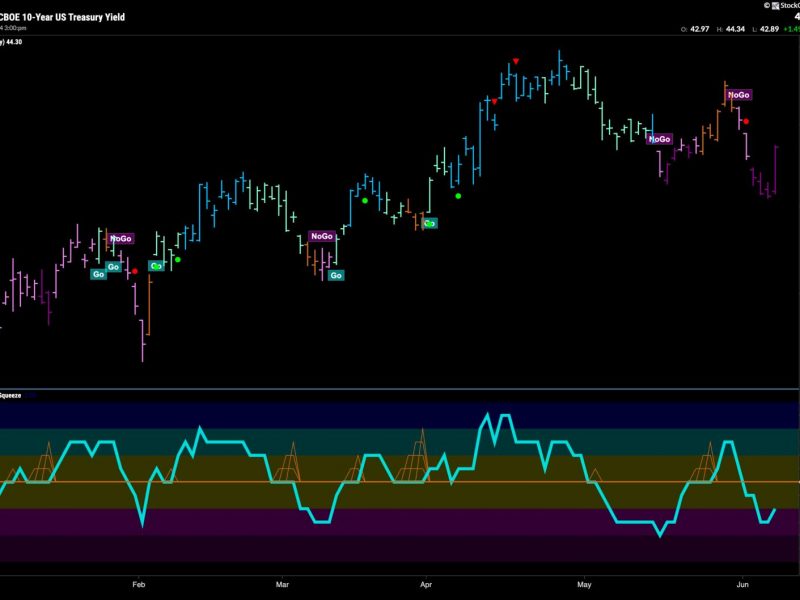Click the Low value 42.89
The width and height of the screenshot is (800, 600).
(x=769, y=29)
